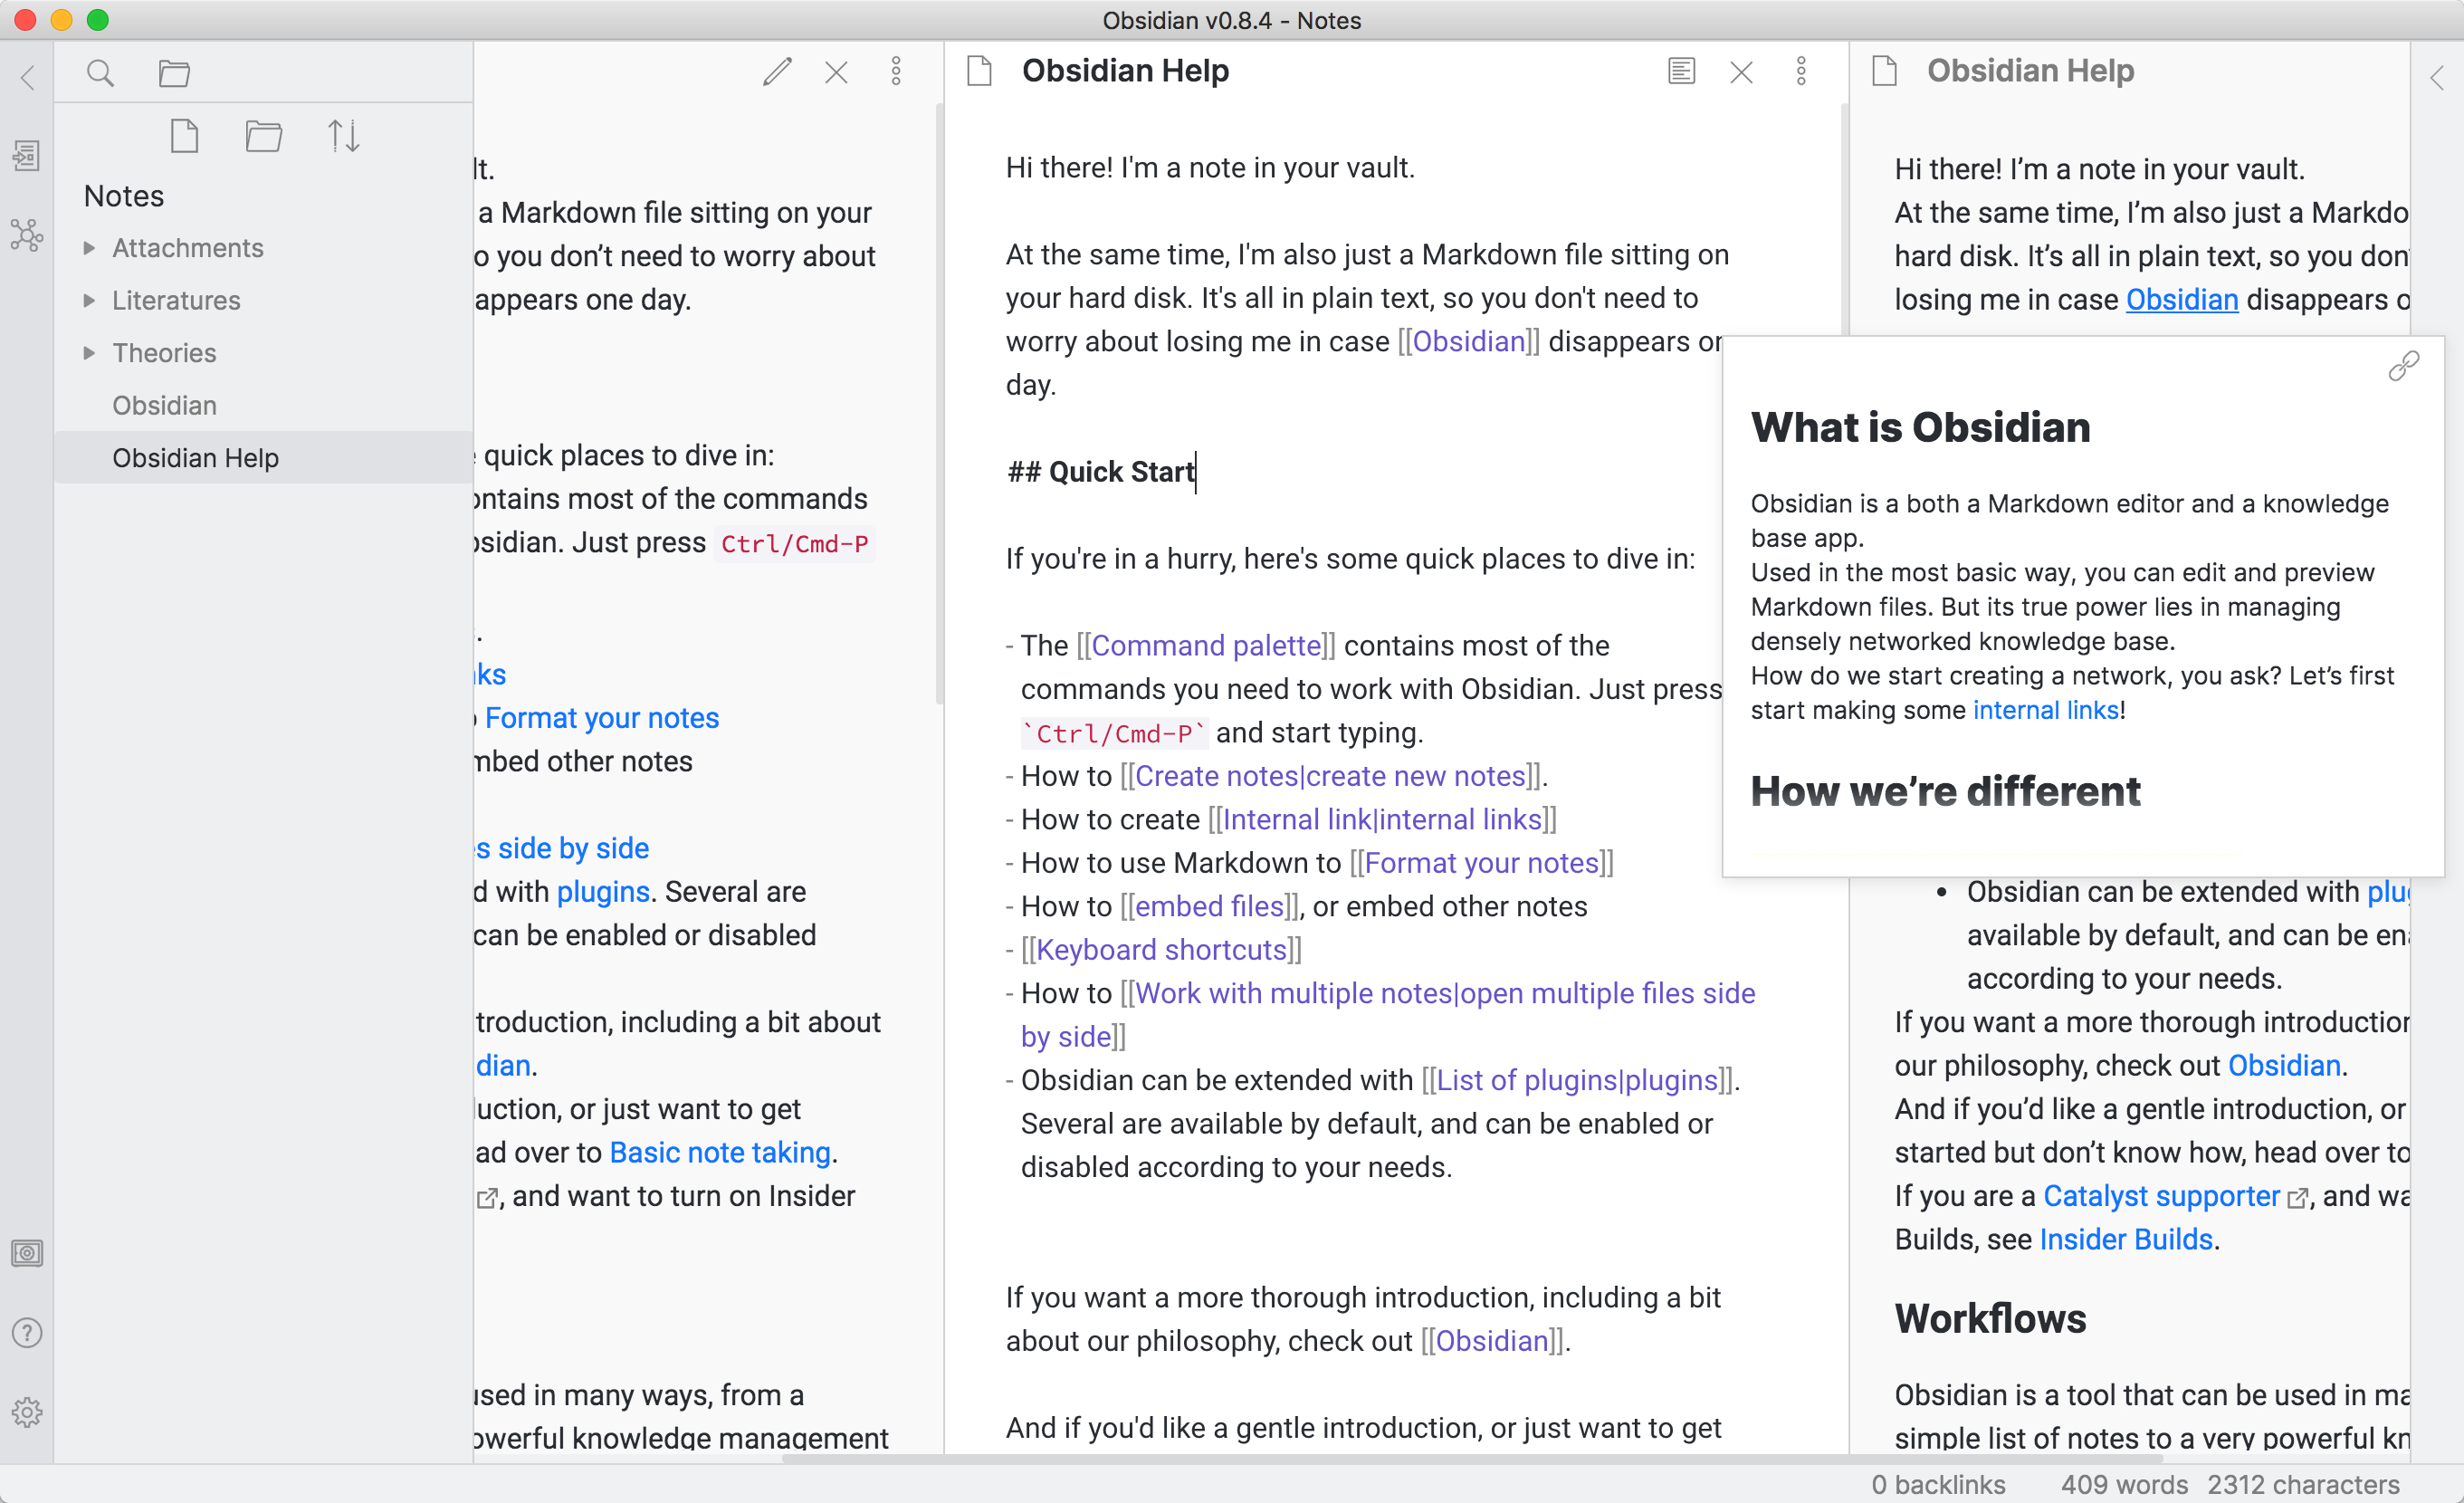Open the search panel icon
The width and height of the screenshot is (2464, 1503).
[x=100, y=72]
